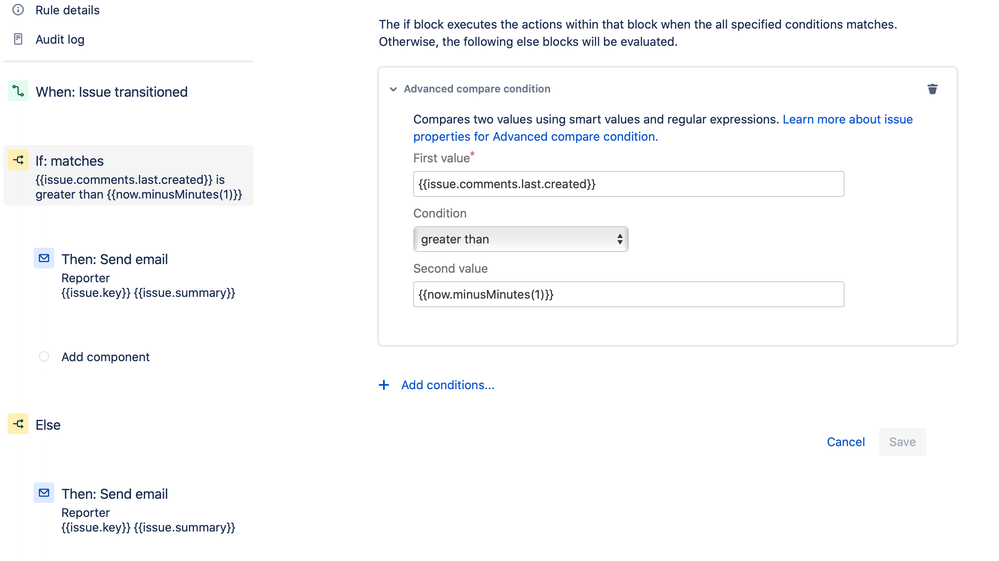Focus the Second value input field
Image resolution: width=999 pixels, height=561 pixels.
pyautogui.click(x=628, y=294)
